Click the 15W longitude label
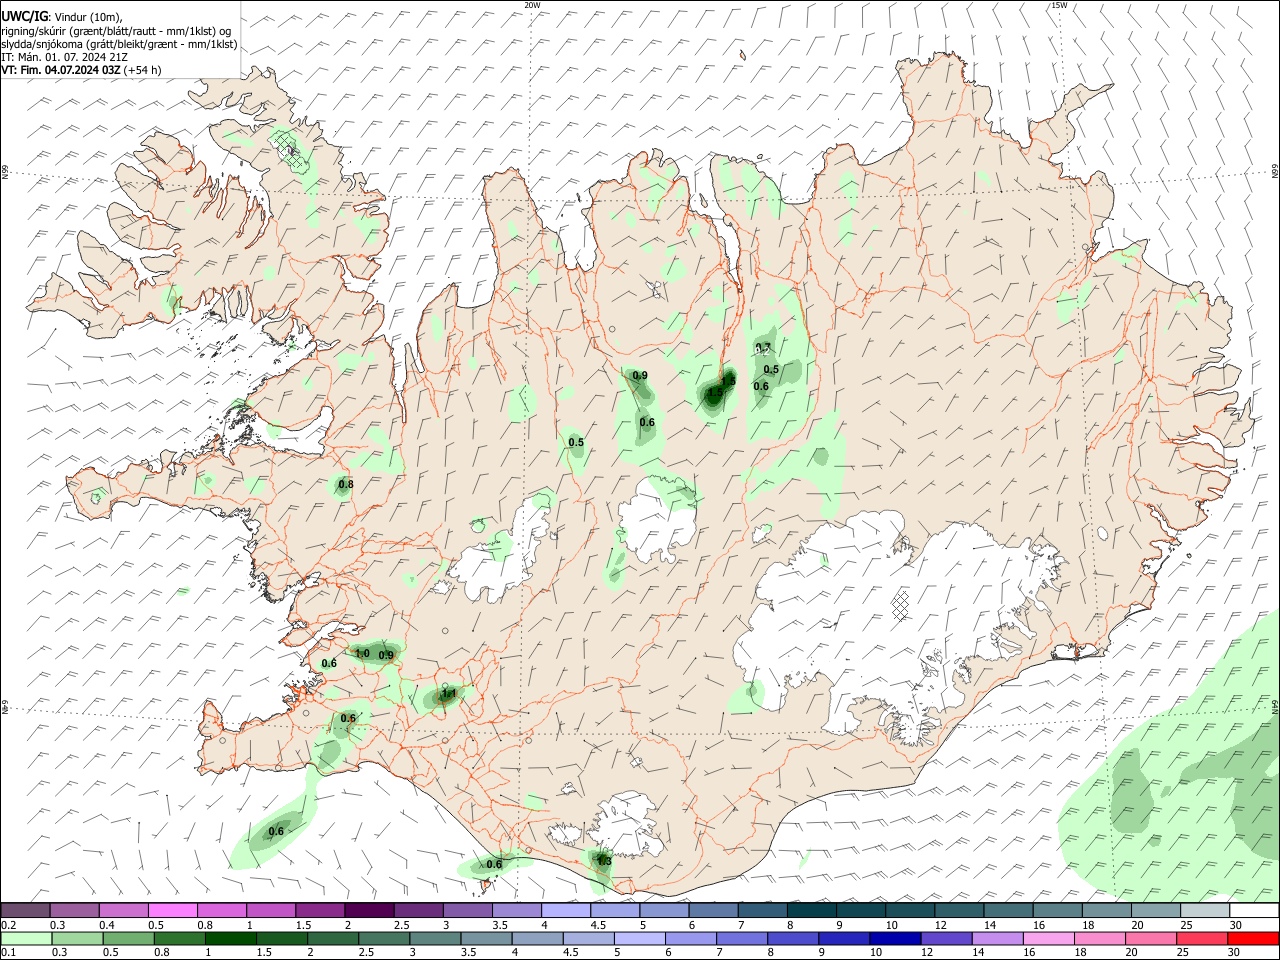 tap(1059, 5)
